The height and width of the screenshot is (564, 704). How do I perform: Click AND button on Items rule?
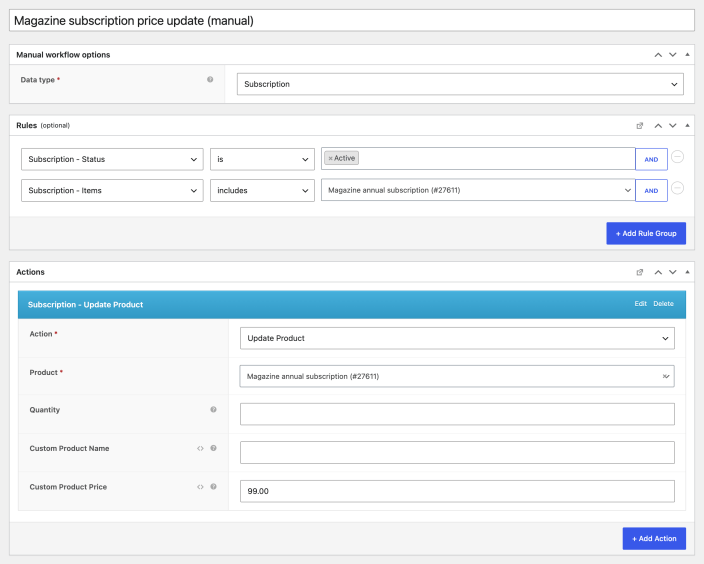651,190
